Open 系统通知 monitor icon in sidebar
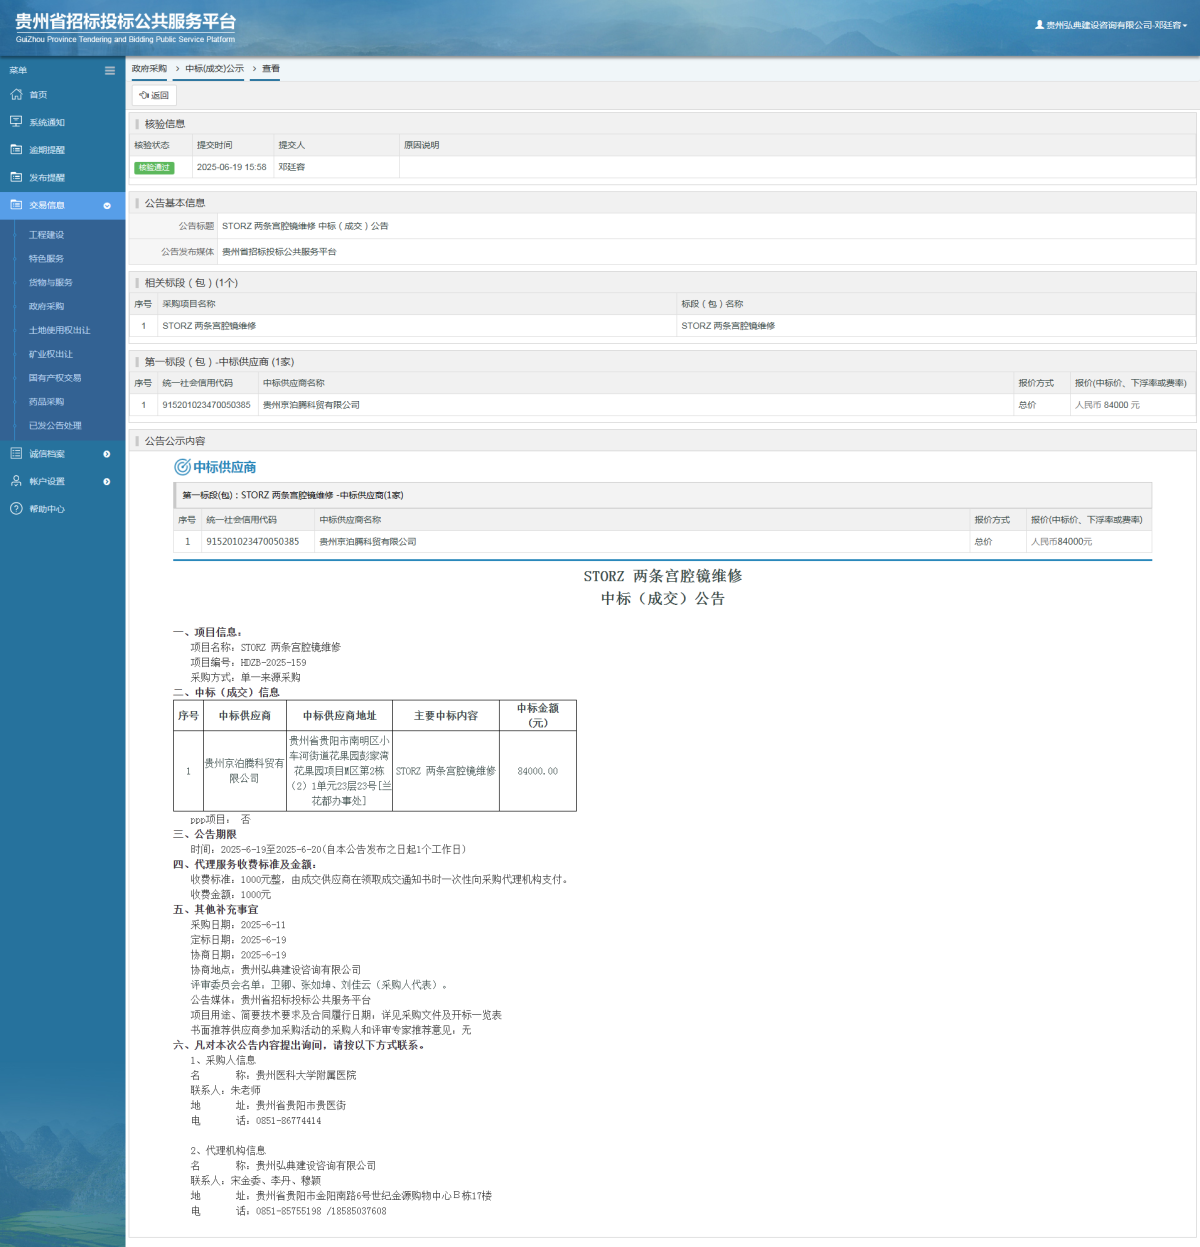 (x=16, y=122)
